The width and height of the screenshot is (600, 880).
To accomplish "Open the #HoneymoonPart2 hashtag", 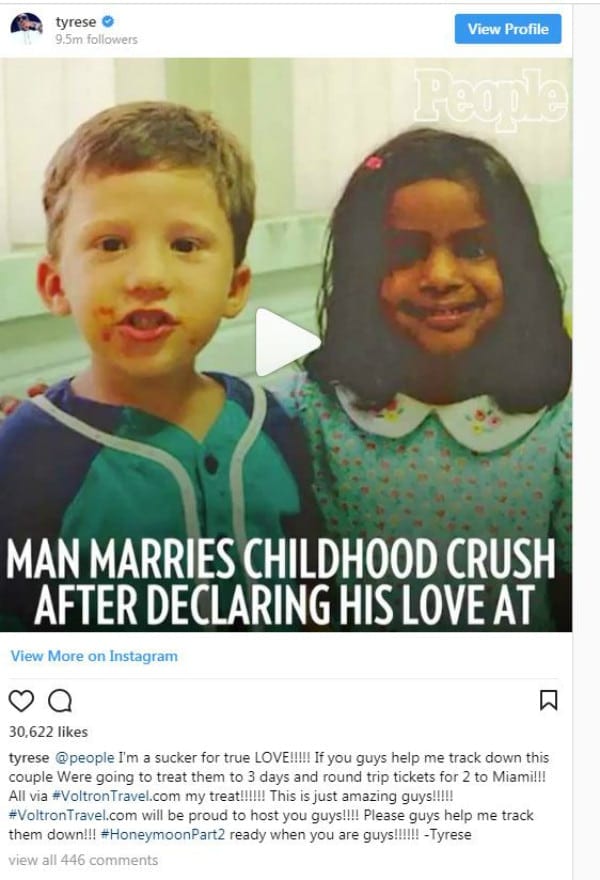I will pyautogui.click(x=163, y=834).
